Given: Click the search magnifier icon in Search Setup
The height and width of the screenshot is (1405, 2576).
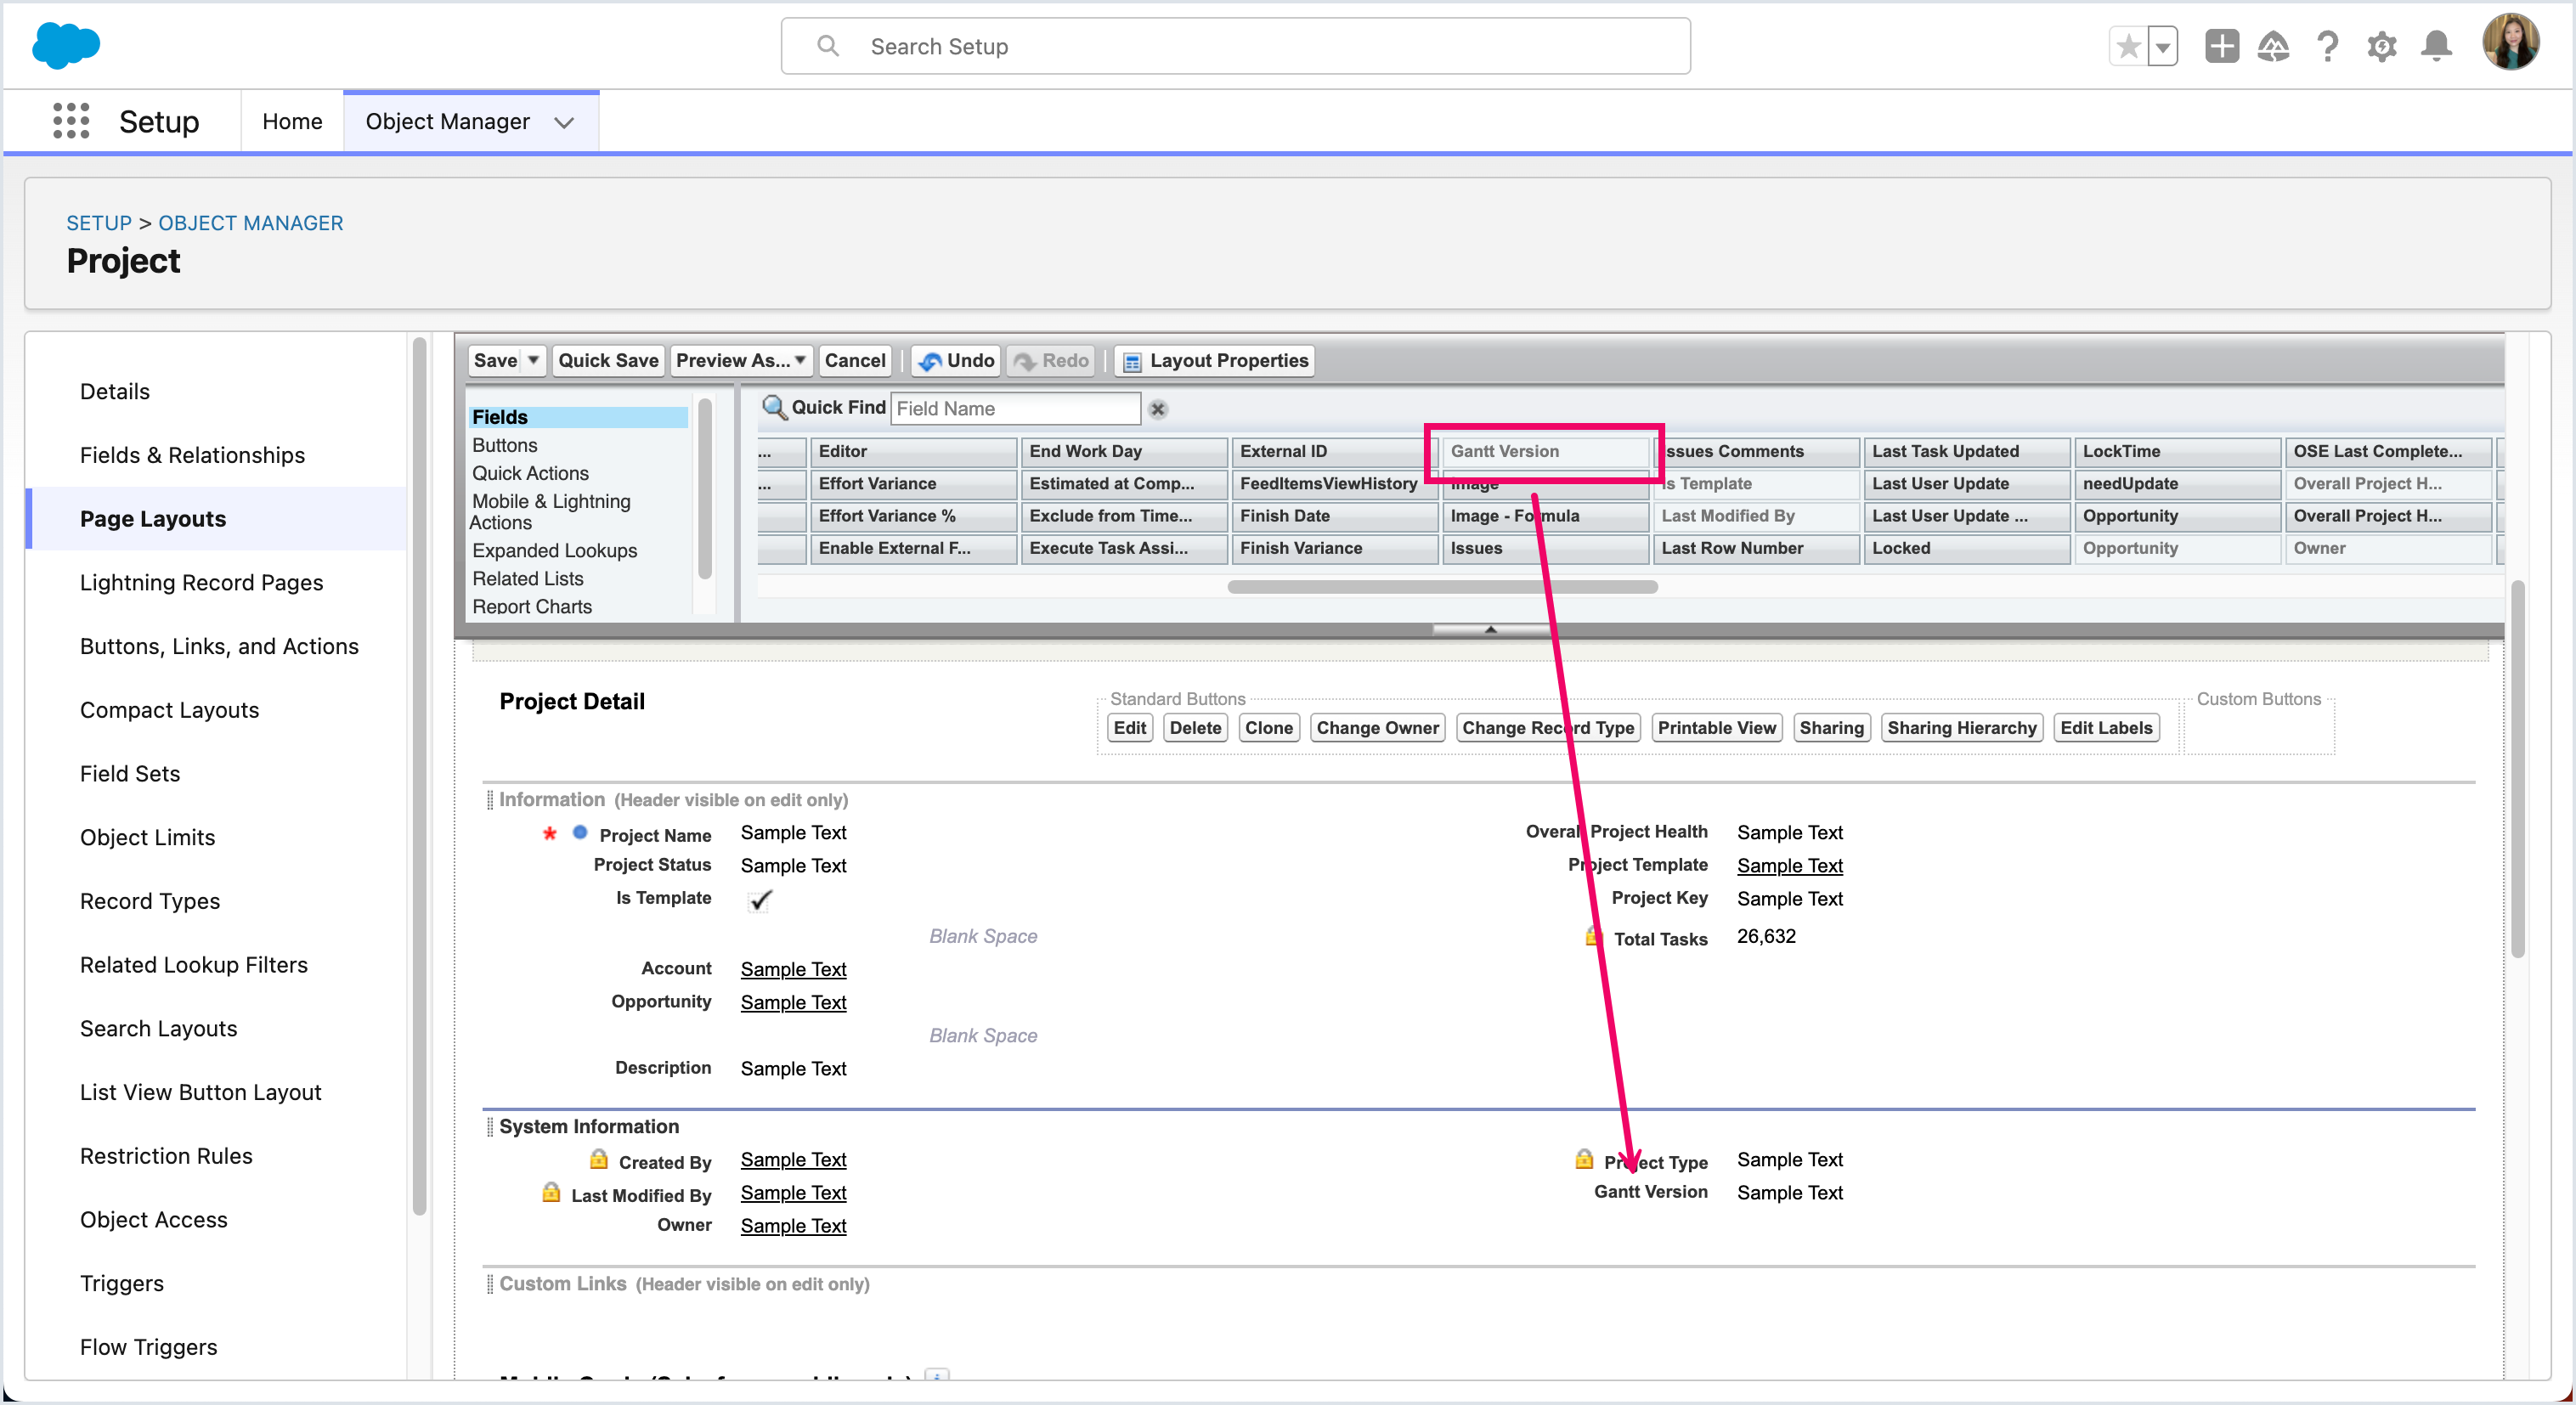Looking at the screenshot, I should tap(828, 46).
